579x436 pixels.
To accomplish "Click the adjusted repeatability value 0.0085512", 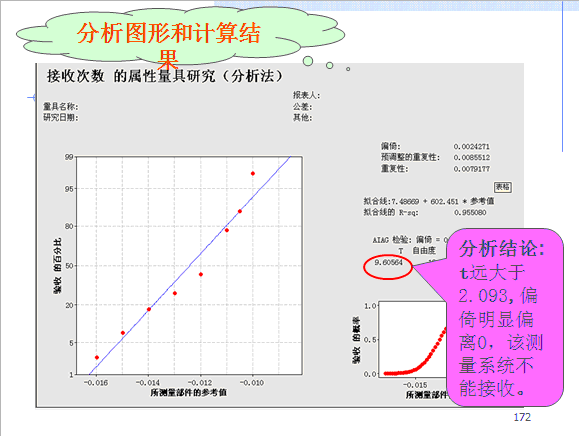I will [x=472, y=158].
